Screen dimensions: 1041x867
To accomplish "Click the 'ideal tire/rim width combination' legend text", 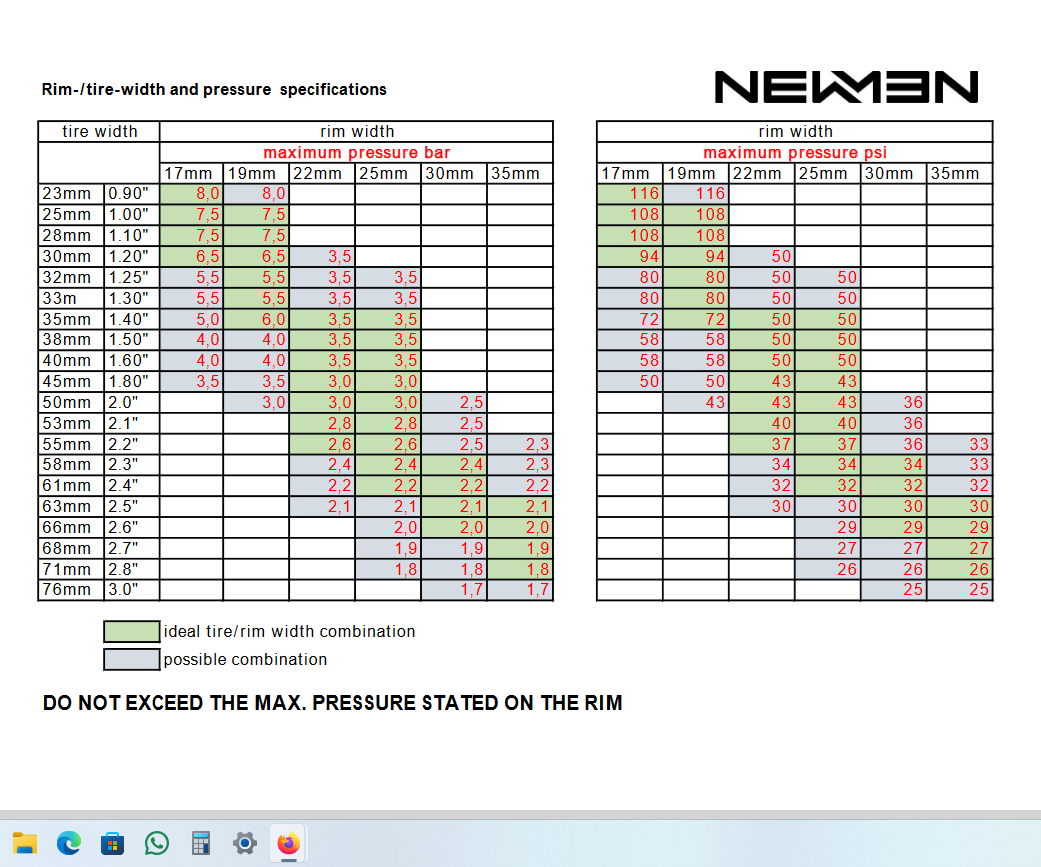I will (289, 631).
